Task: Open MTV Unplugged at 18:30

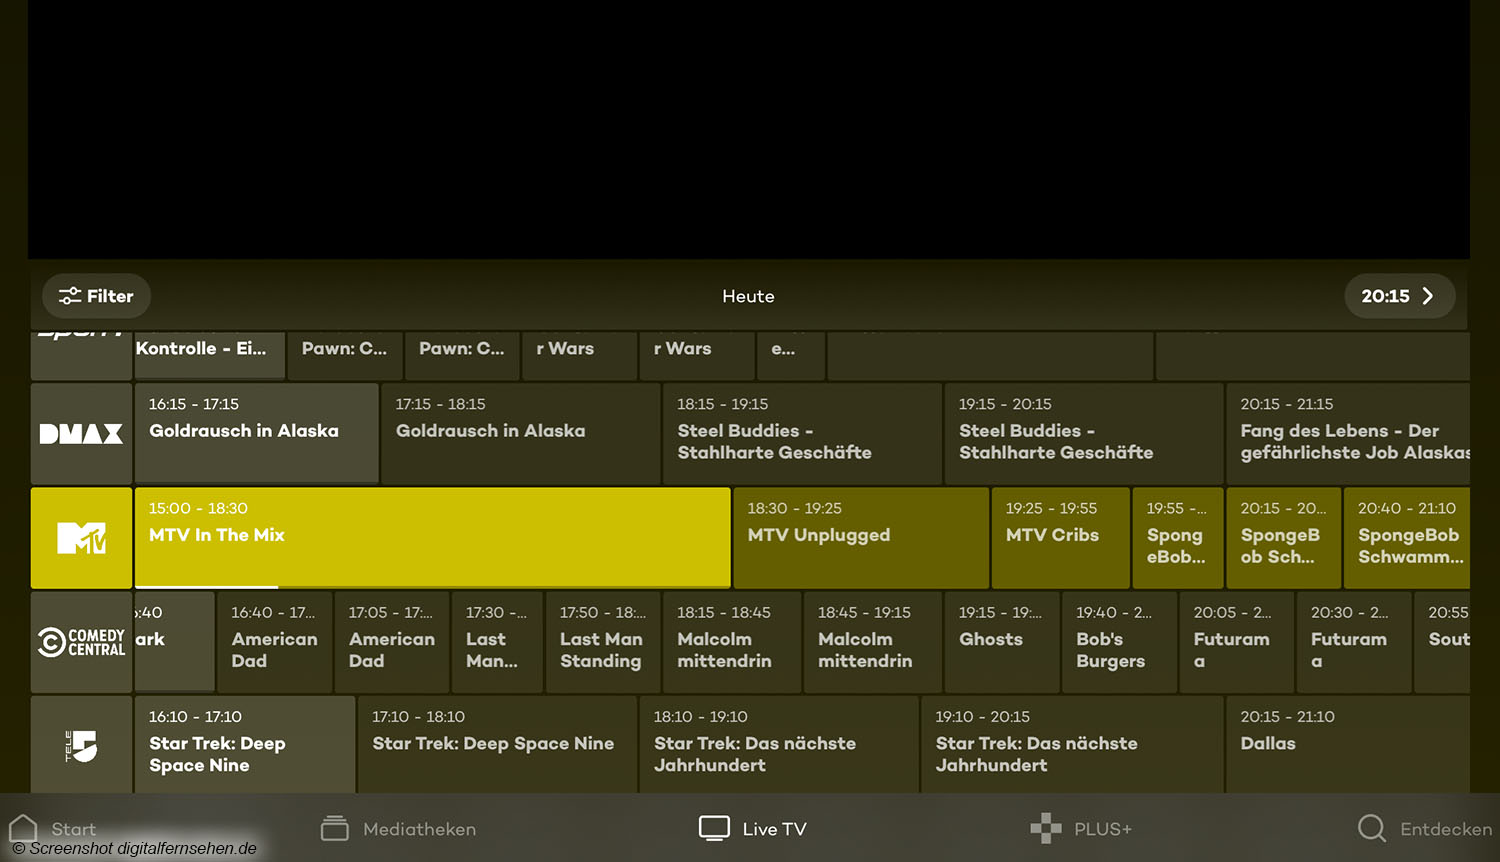Action: click(860, 537)
